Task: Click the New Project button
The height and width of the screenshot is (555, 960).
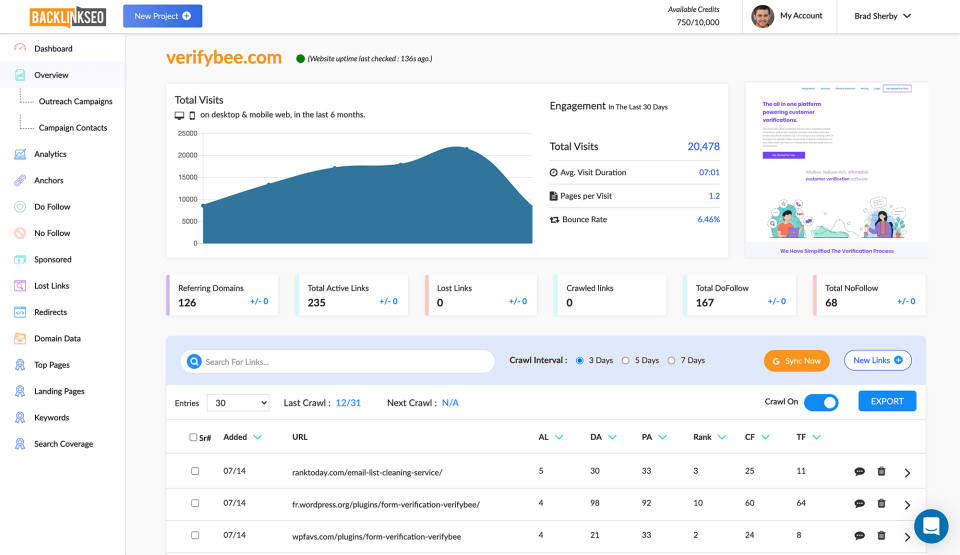Action: 162,16
